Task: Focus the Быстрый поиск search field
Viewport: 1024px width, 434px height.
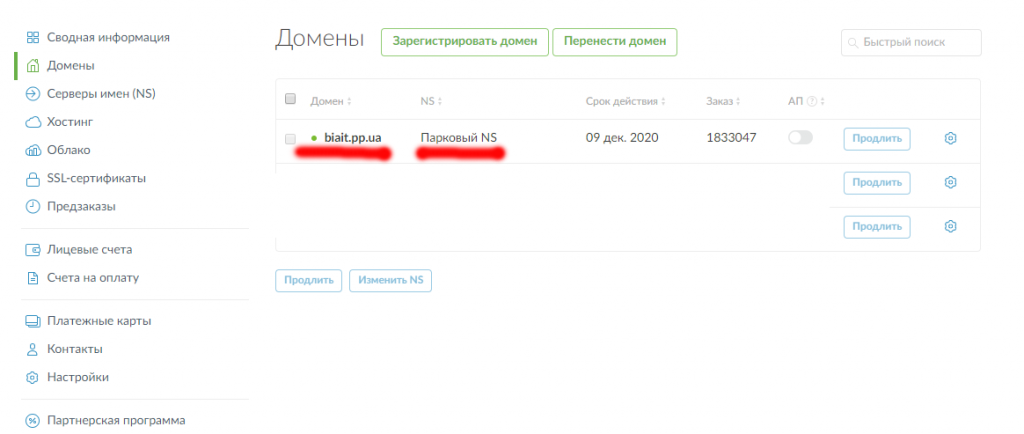Action: 911,42
